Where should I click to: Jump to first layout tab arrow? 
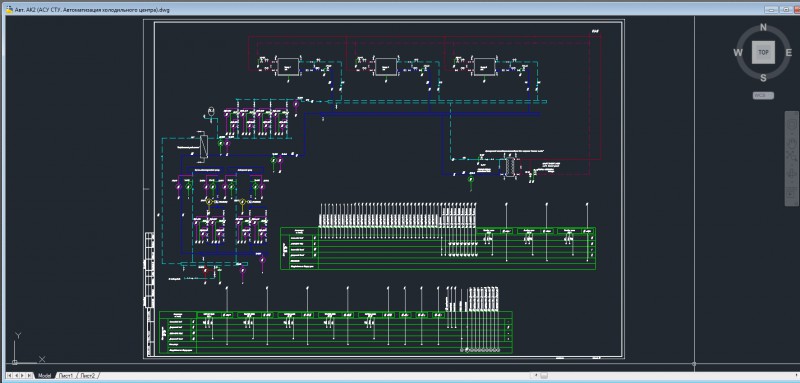9,376
